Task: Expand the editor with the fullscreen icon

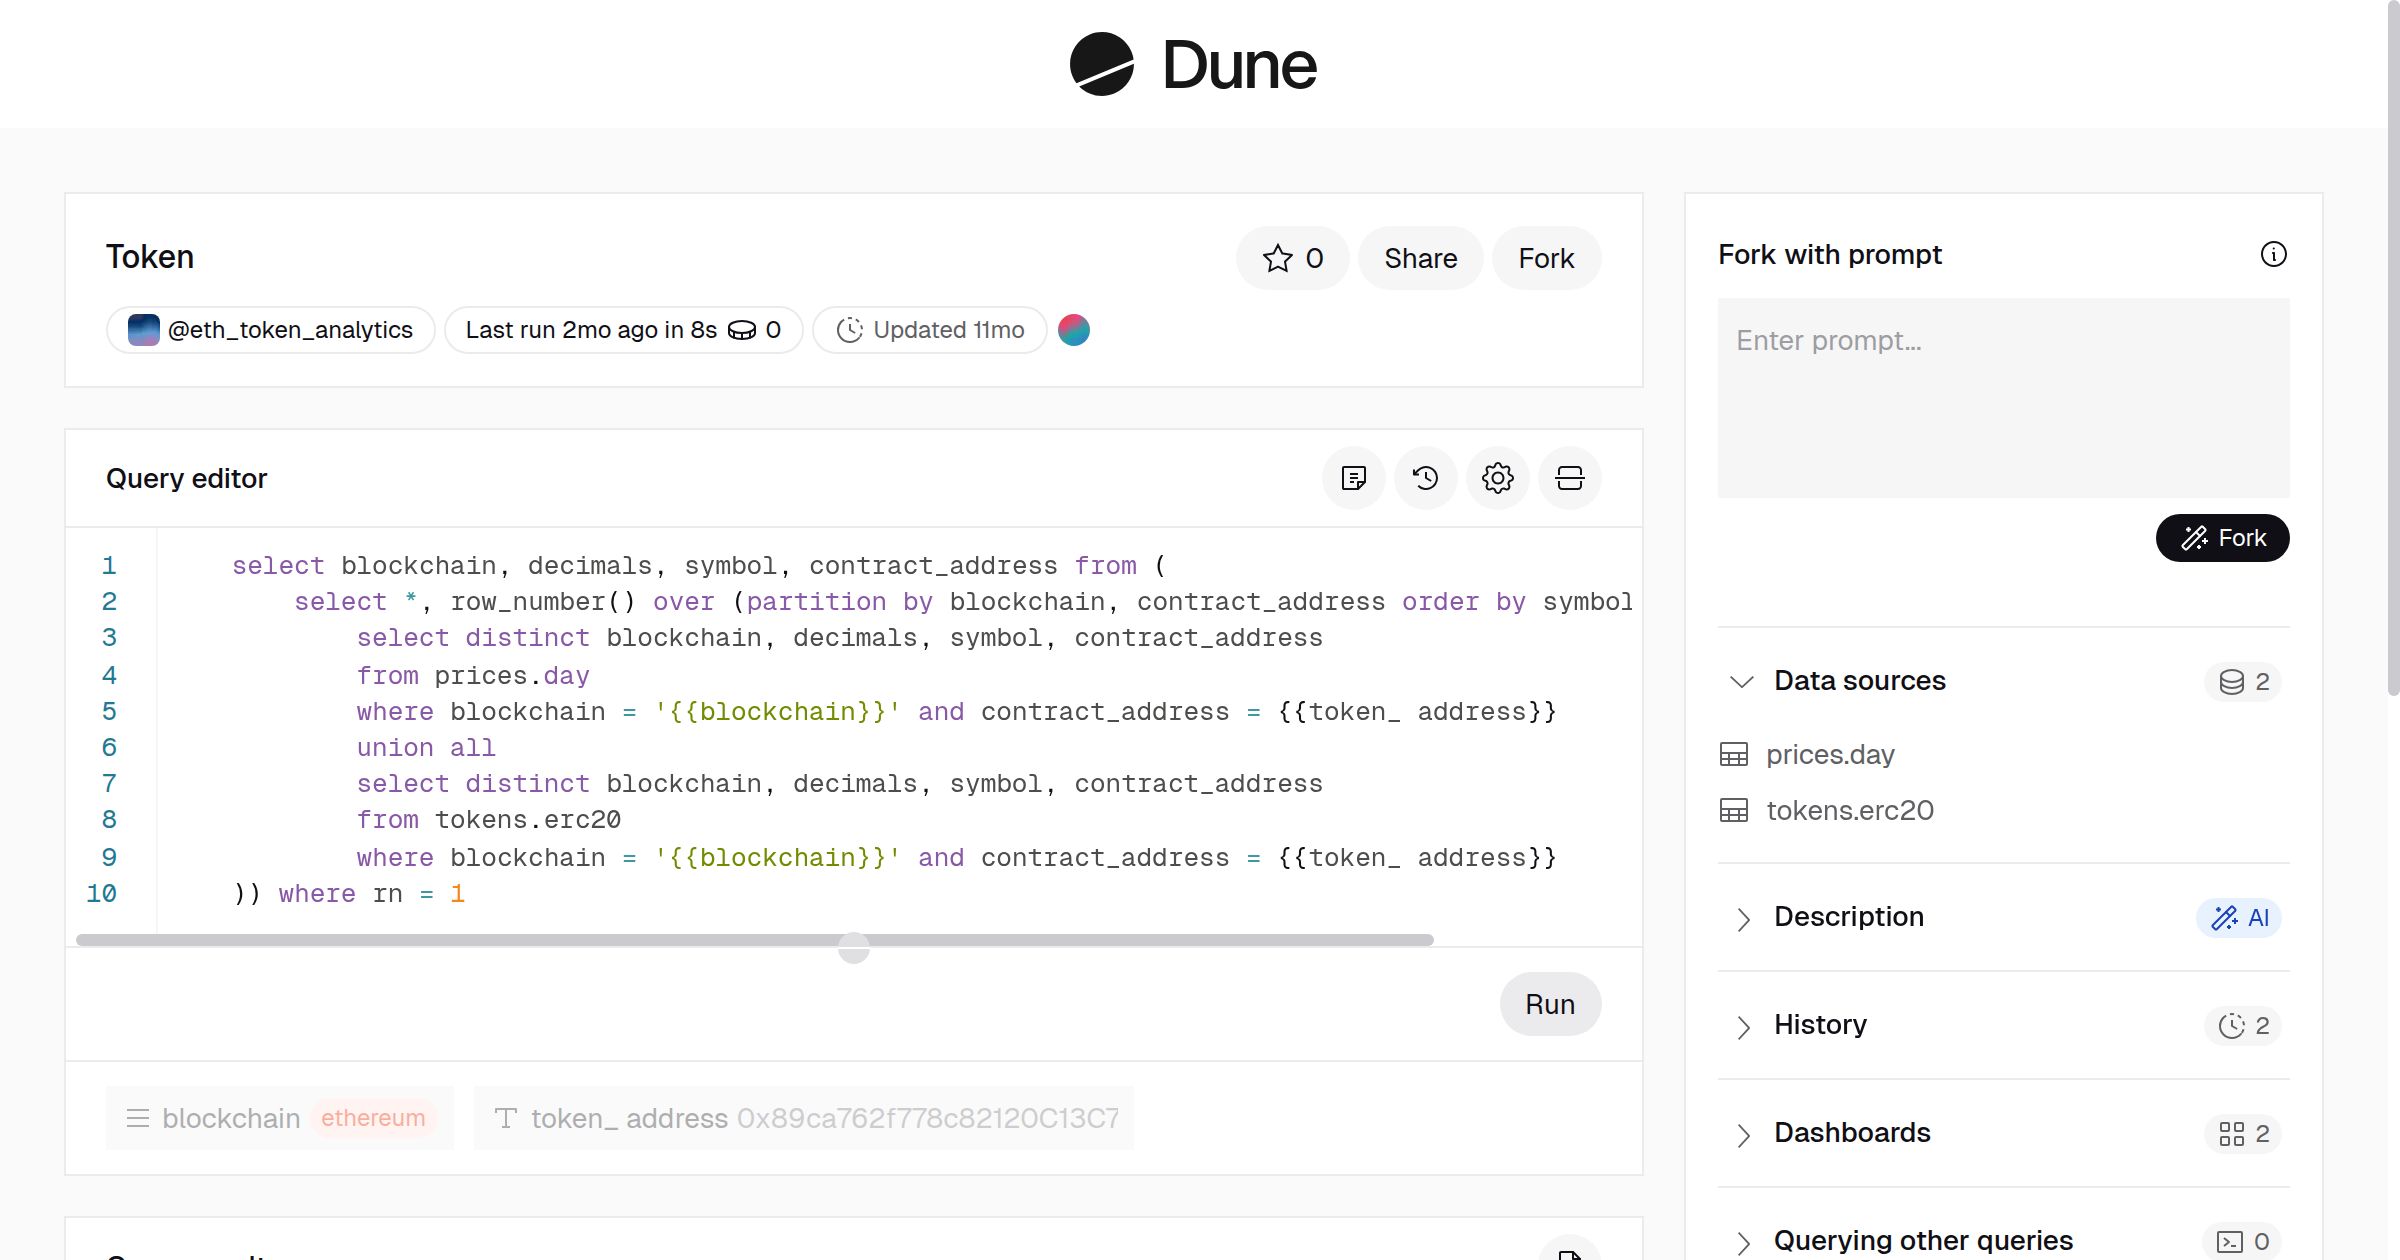Action: tap(1569, 478)
